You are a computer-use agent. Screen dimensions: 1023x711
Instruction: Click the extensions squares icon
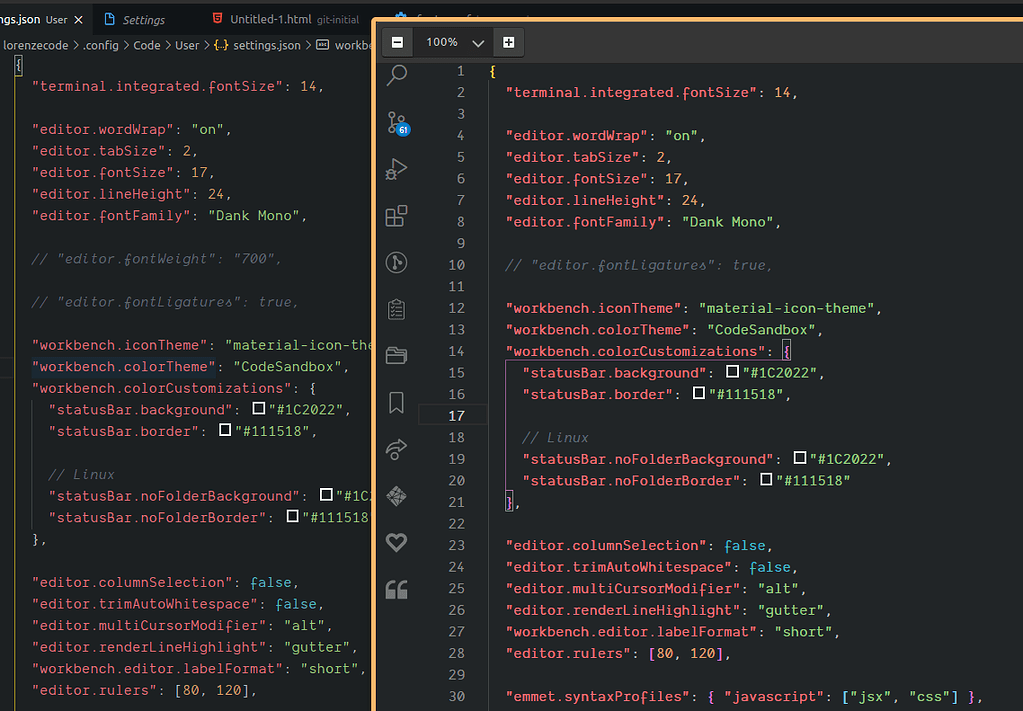click(396, 215)
